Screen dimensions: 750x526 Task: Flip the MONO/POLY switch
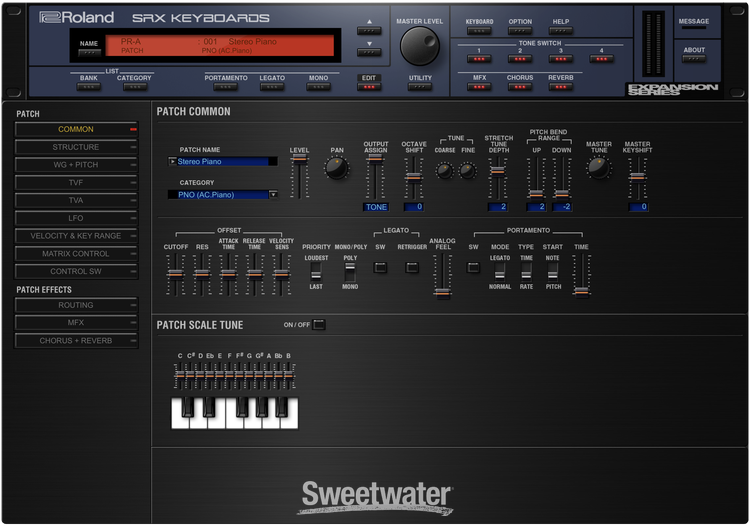click(x=350, y=272)
